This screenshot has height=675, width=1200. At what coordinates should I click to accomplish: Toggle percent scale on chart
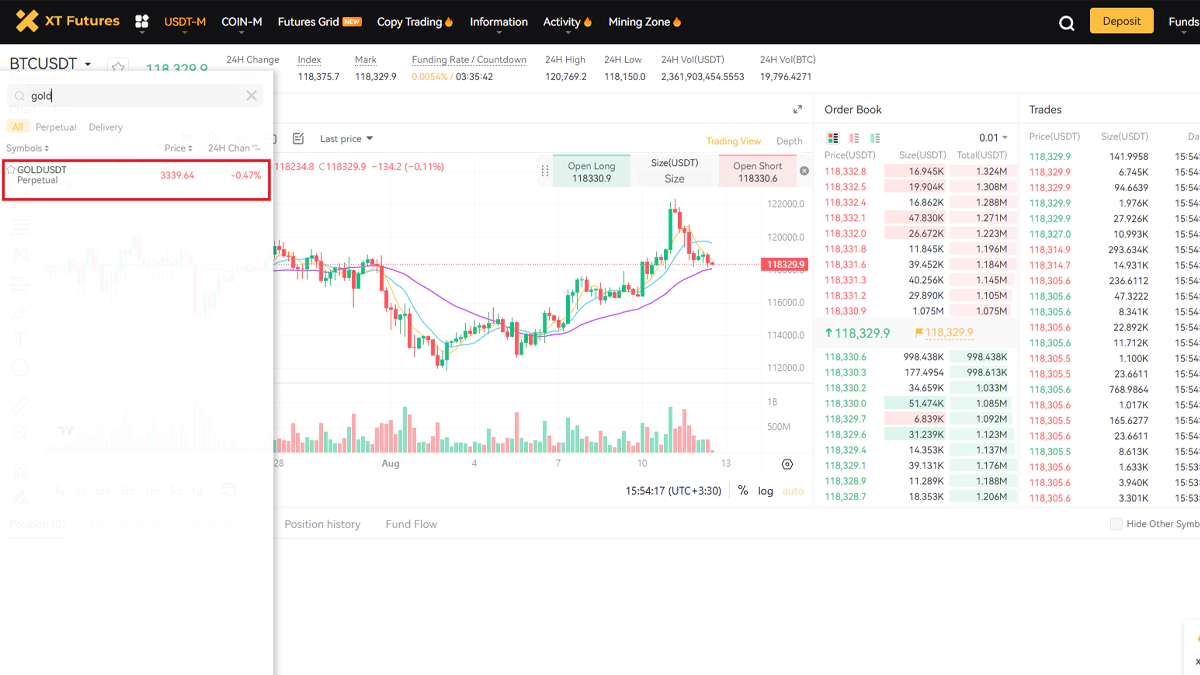[x=743, y=491]
